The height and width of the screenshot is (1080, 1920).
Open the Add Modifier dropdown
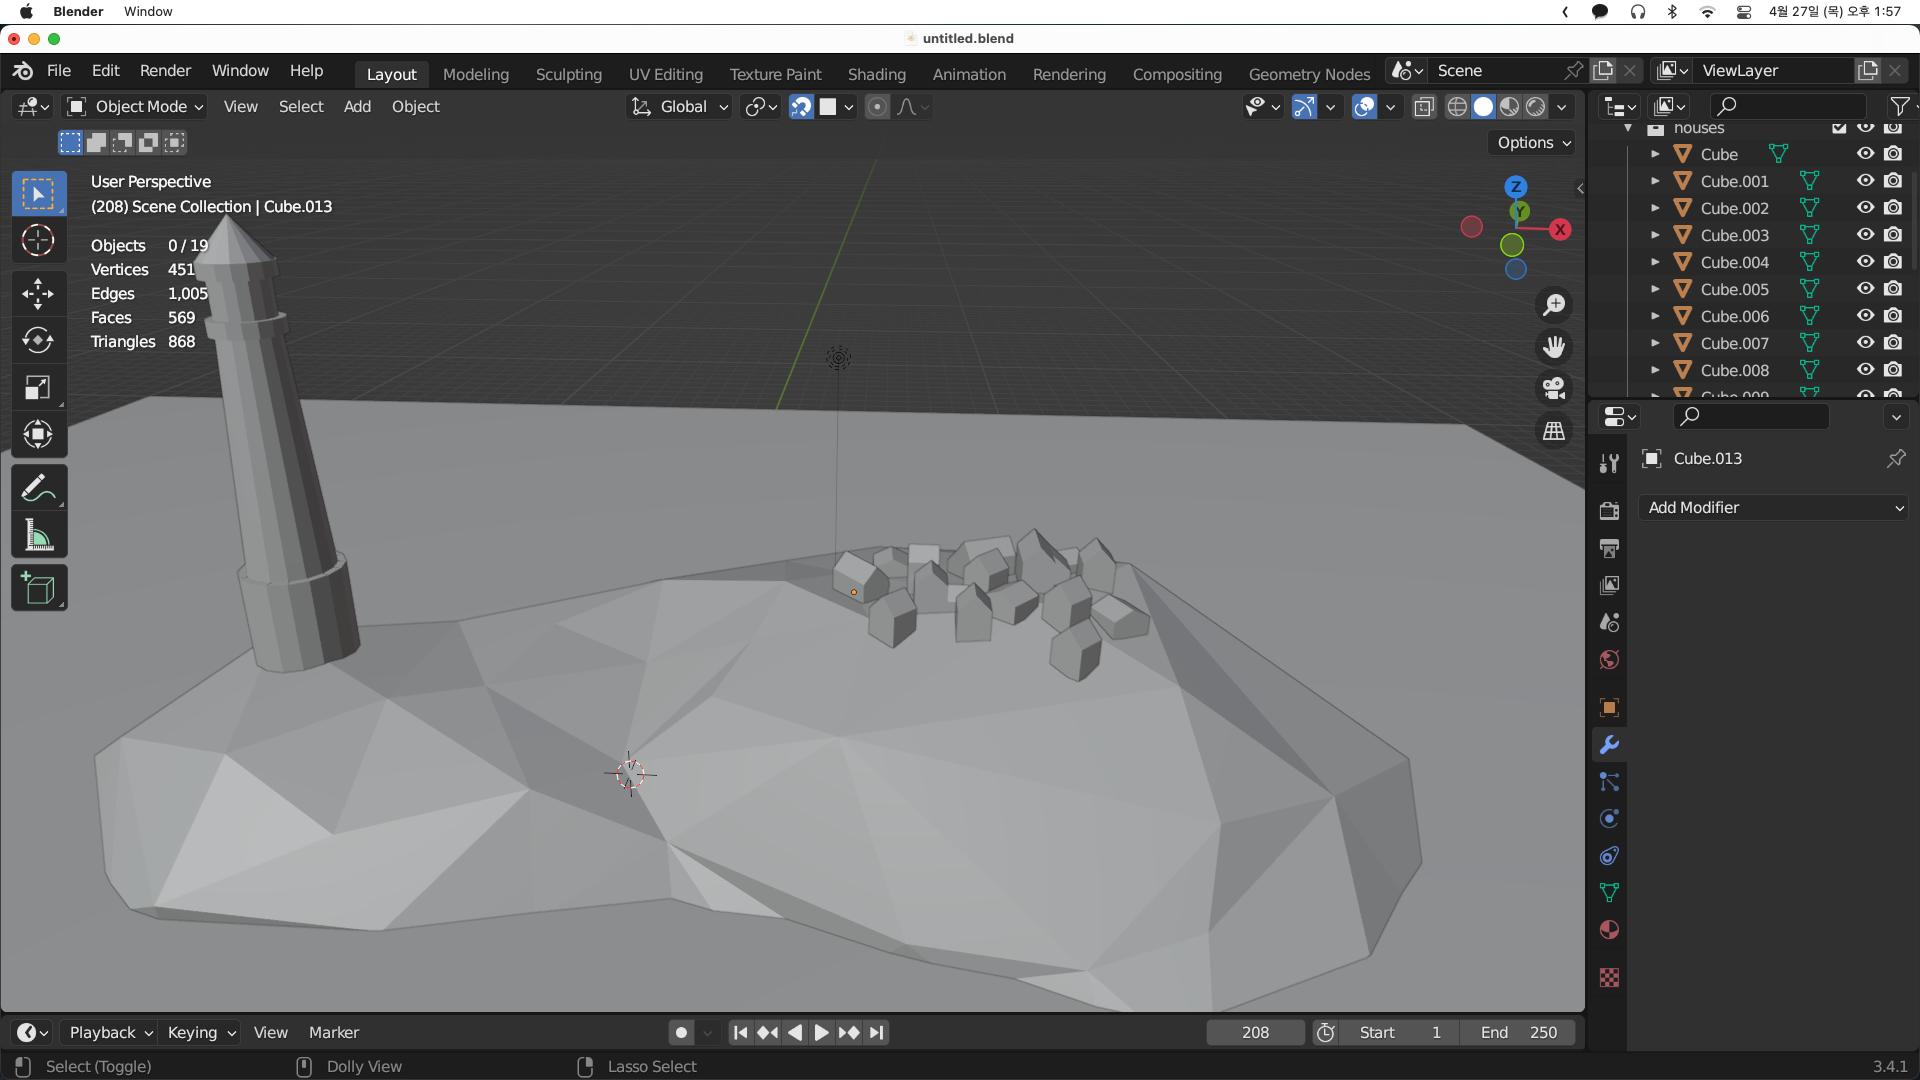pos(1773,508)
